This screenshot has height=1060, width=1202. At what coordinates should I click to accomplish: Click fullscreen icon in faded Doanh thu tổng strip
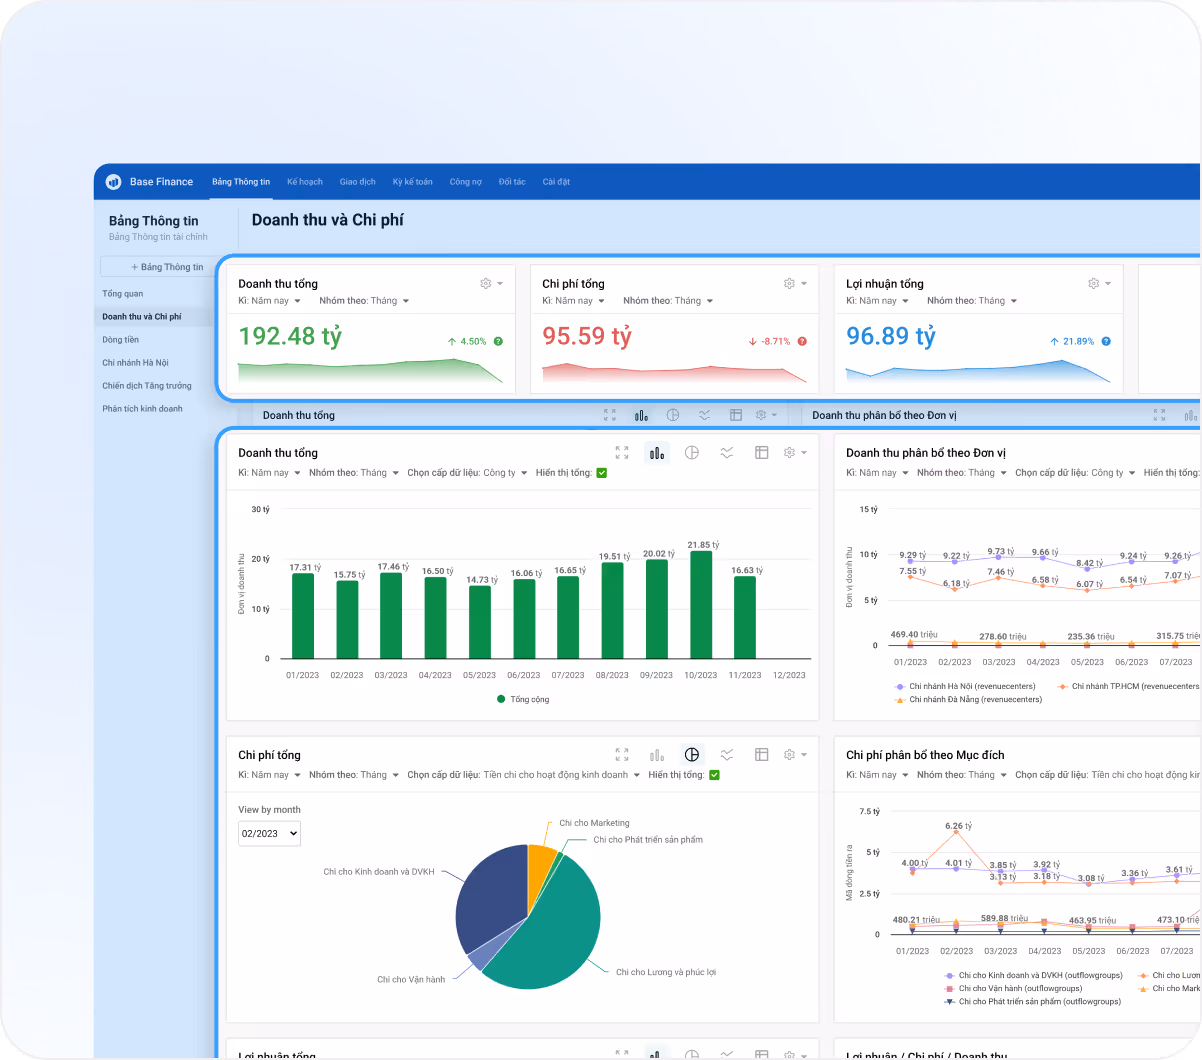(x=610, y=415)
